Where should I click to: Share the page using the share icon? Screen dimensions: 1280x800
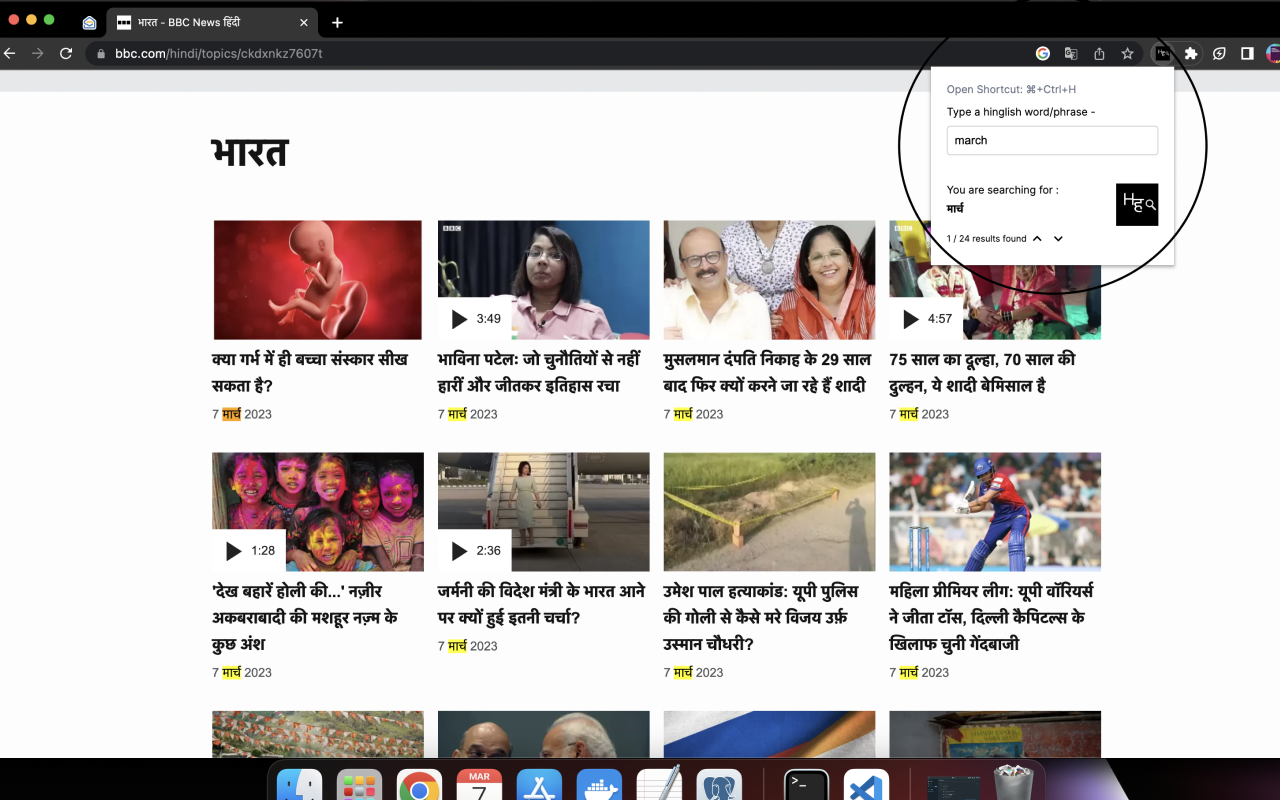click(x=1098, y=53)
